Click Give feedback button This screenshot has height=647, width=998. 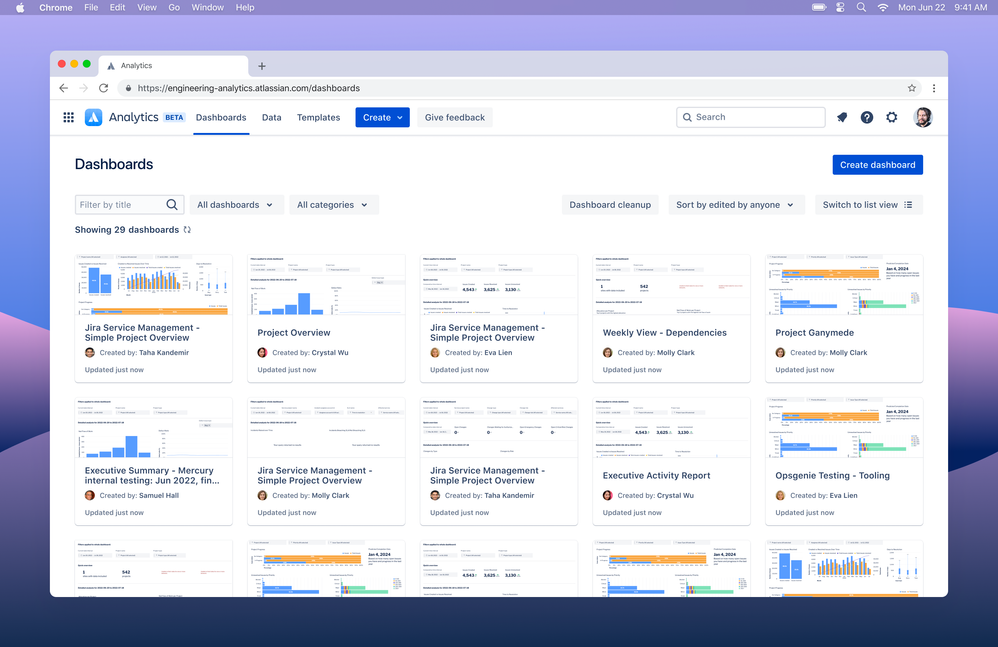pyautogui.click(x=454, y=117)
